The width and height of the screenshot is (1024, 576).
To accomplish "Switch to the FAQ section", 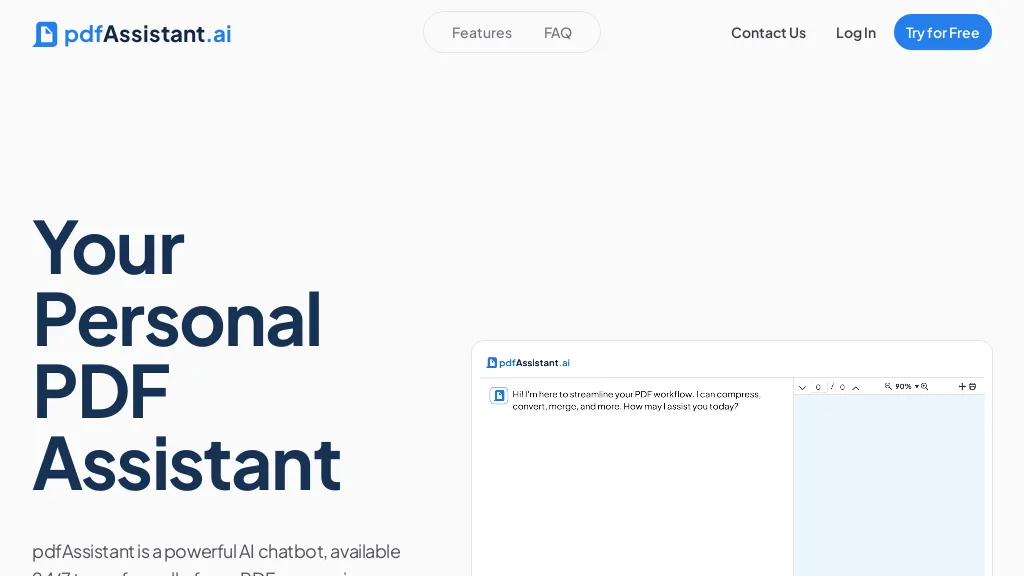I will tap(558, 32).
